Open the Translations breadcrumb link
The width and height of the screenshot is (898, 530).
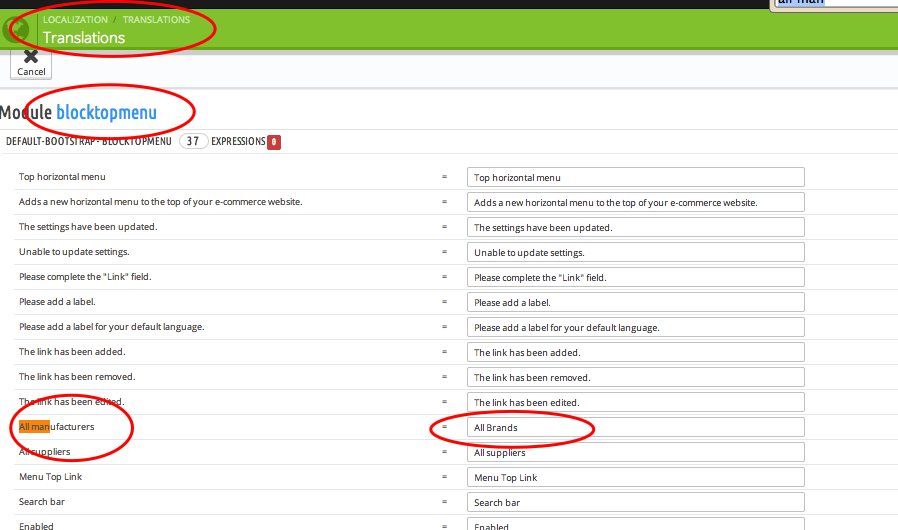coord(156,19)
